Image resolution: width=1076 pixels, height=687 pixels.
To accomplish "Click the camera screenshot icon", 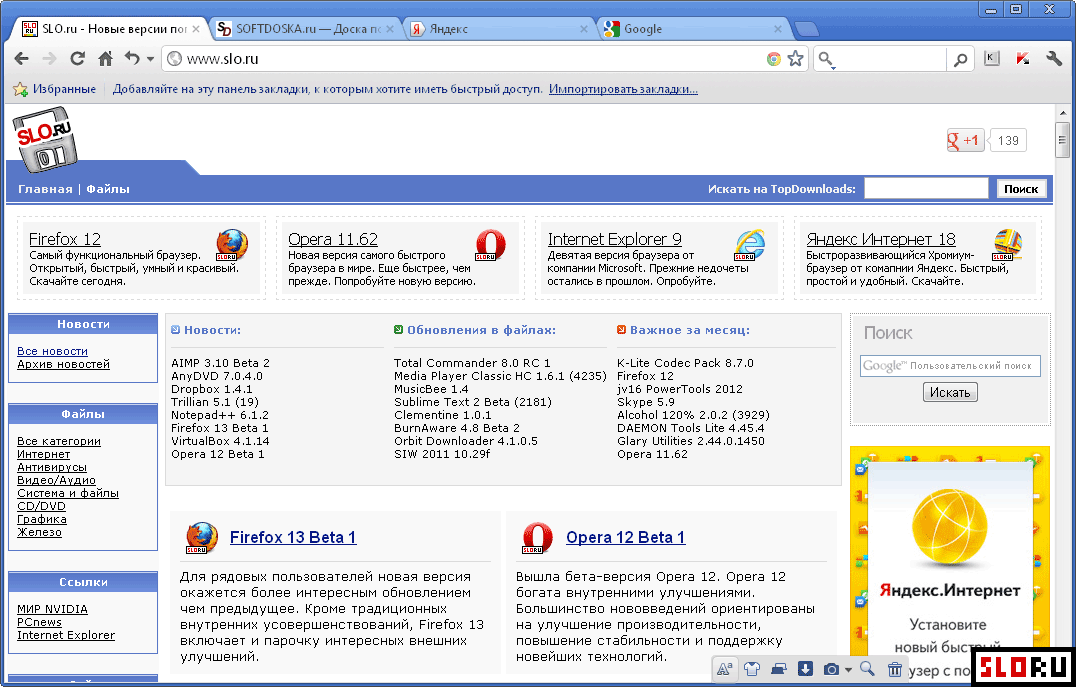I will point(831,669).
